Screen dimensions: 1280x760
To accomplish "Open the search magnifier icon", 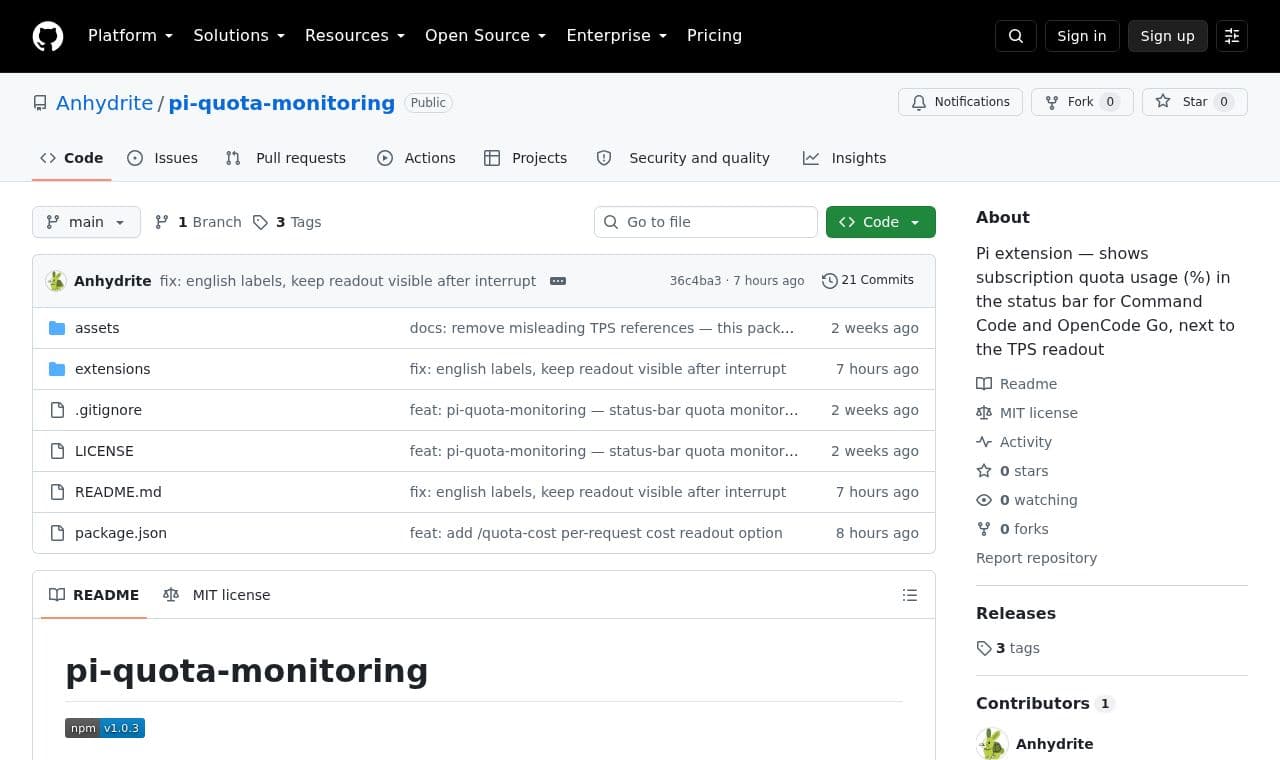I will point(1016,36).
